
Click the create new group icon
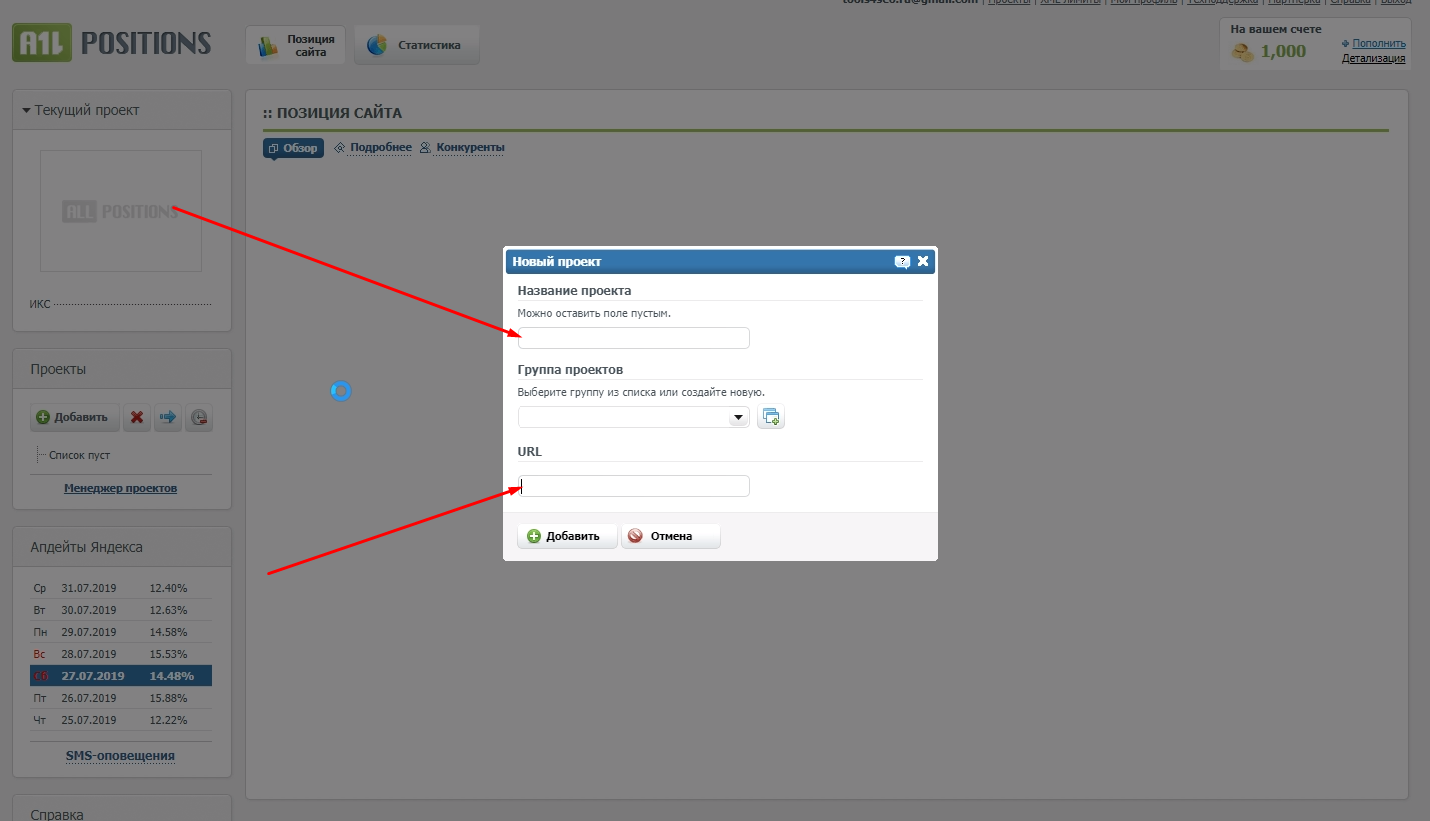pos(770,417)
